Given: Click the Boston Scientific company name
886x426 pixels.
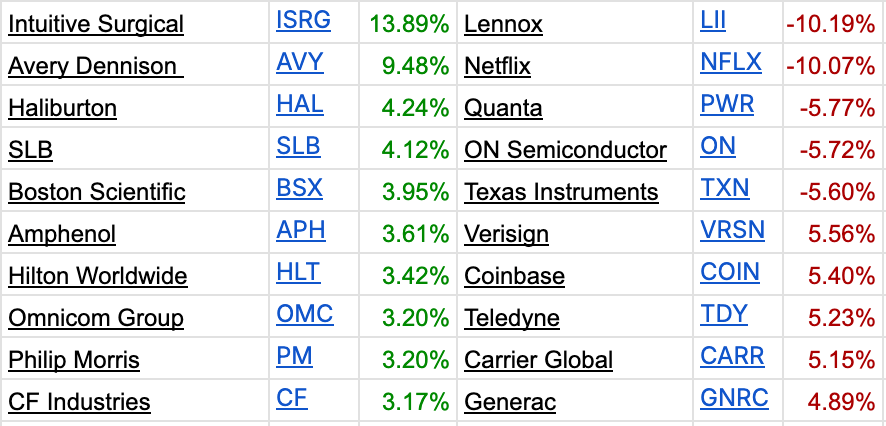Looking at the screenshot, I should click(97, 192).
